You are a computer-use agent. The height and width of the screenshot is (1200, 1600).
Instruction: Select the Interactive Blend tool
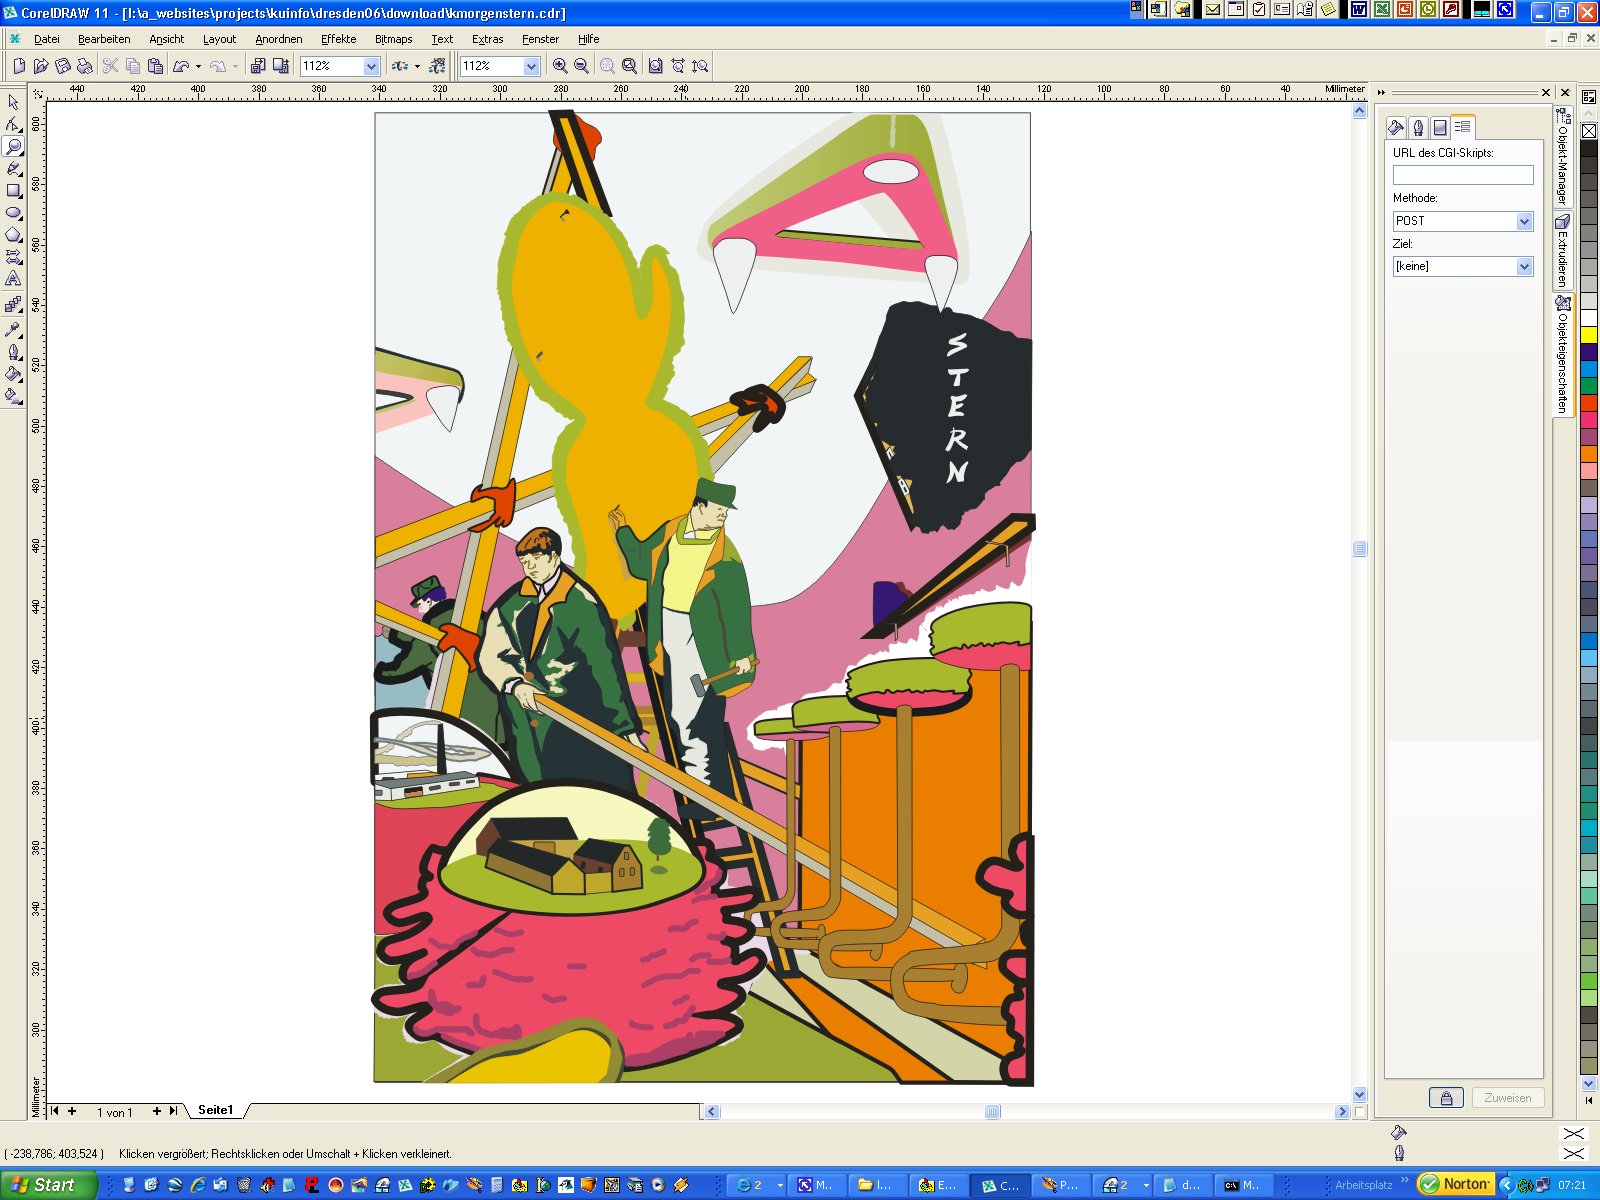[13, 304]
